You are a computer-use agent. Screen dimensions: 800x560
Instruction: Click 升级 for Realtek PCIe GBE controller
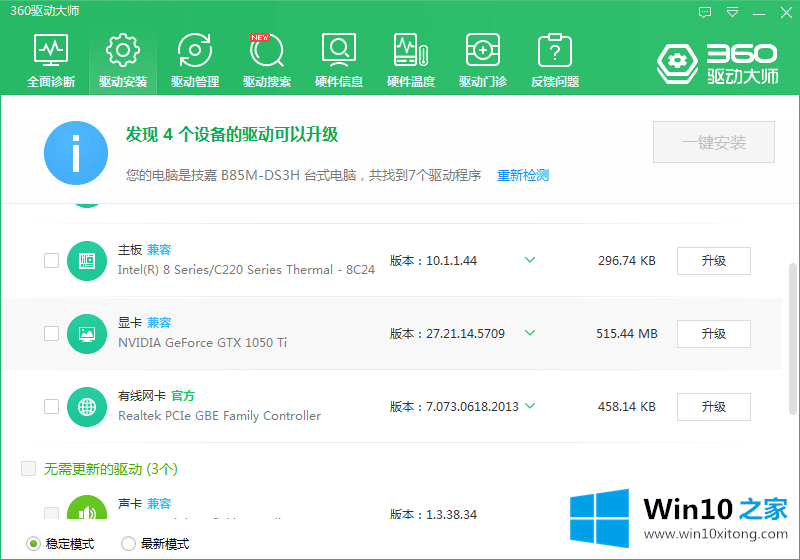[714, 406]
